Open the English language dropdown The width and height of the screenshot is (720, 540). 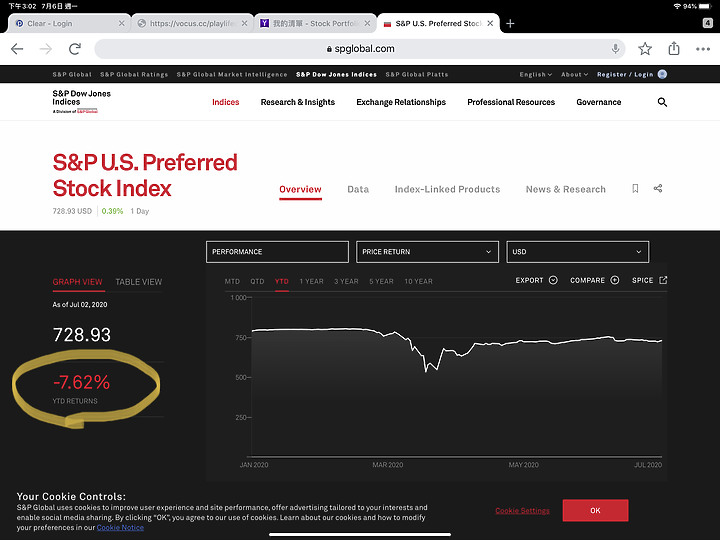tap(535, 74)
